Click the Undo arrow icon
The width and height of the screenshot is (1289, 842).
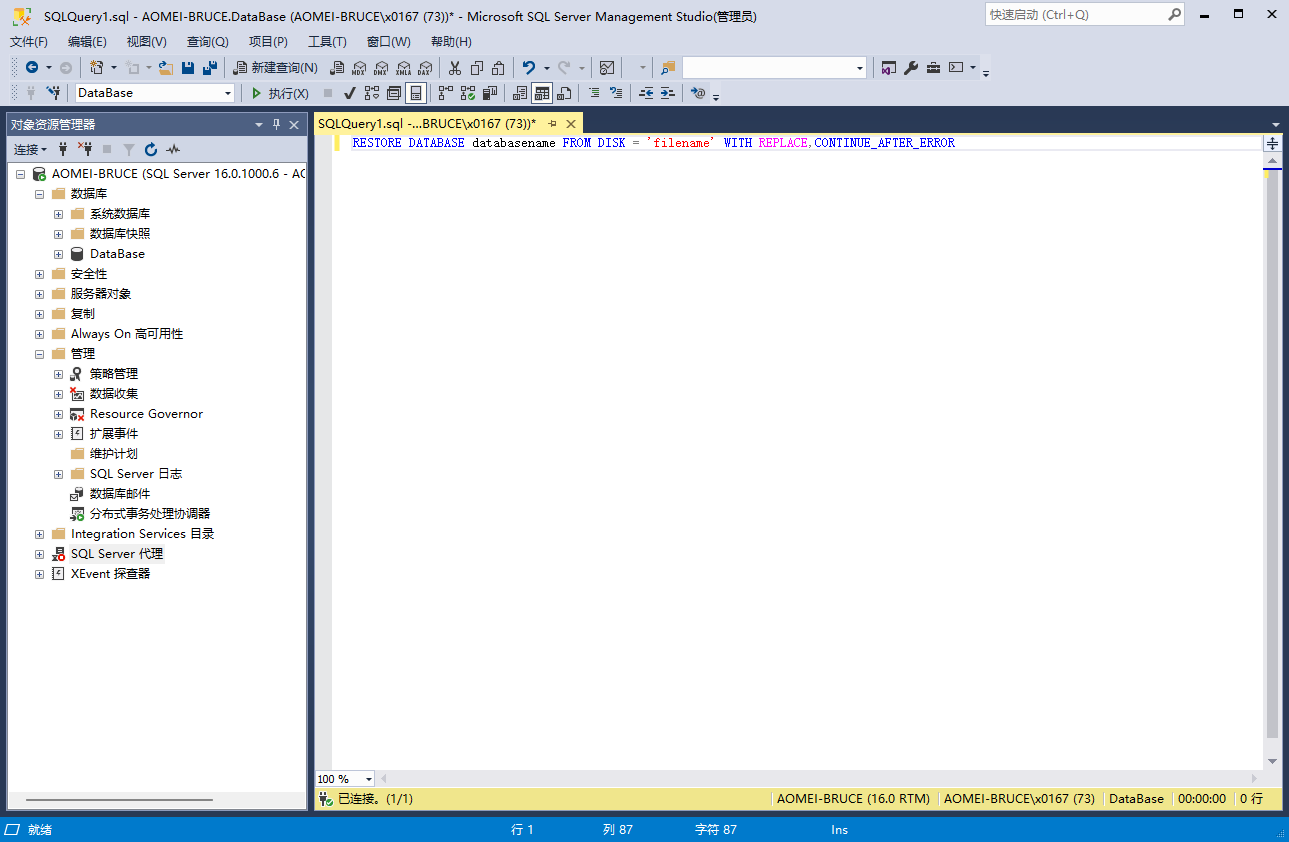(528, 68)
